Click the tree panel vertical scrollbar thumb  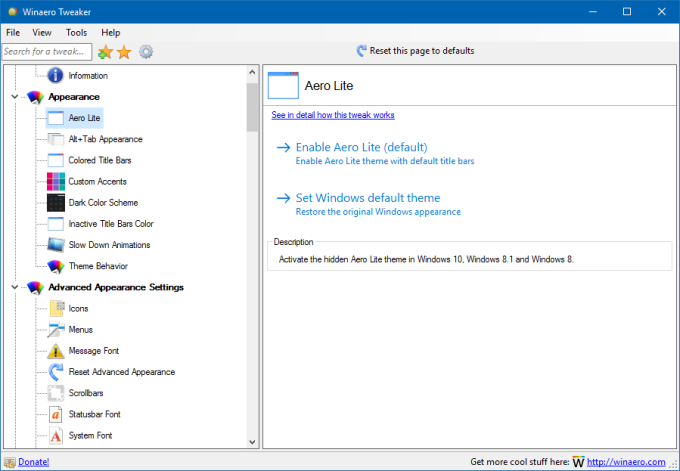point(252,105)
